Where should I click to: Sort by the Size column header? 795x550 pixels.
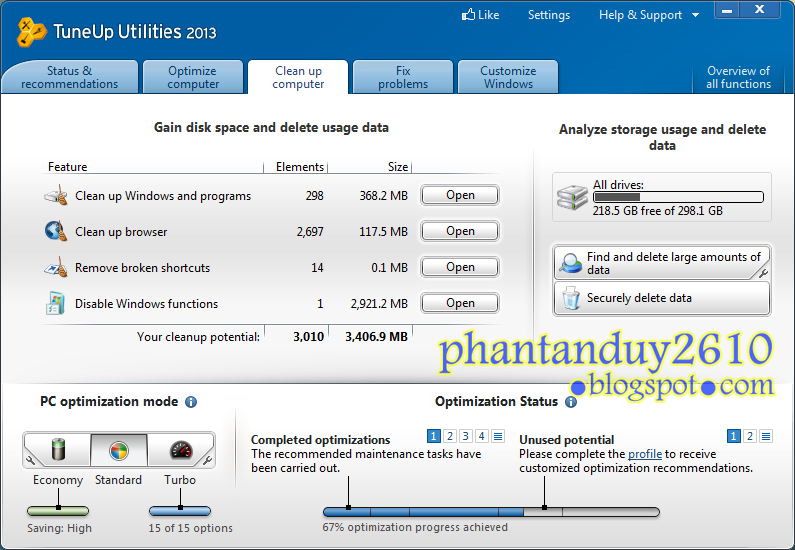370,167
